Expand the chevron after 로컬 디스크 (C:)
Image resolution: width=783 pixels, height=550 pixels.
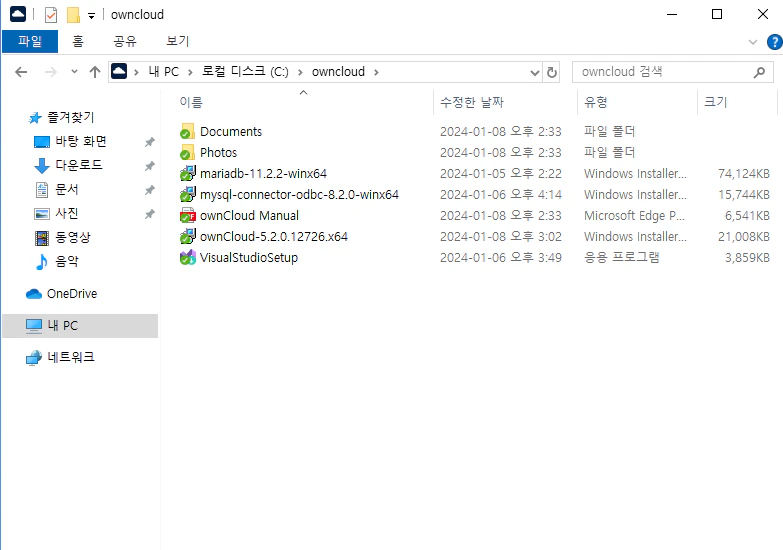tap(300, 72)
